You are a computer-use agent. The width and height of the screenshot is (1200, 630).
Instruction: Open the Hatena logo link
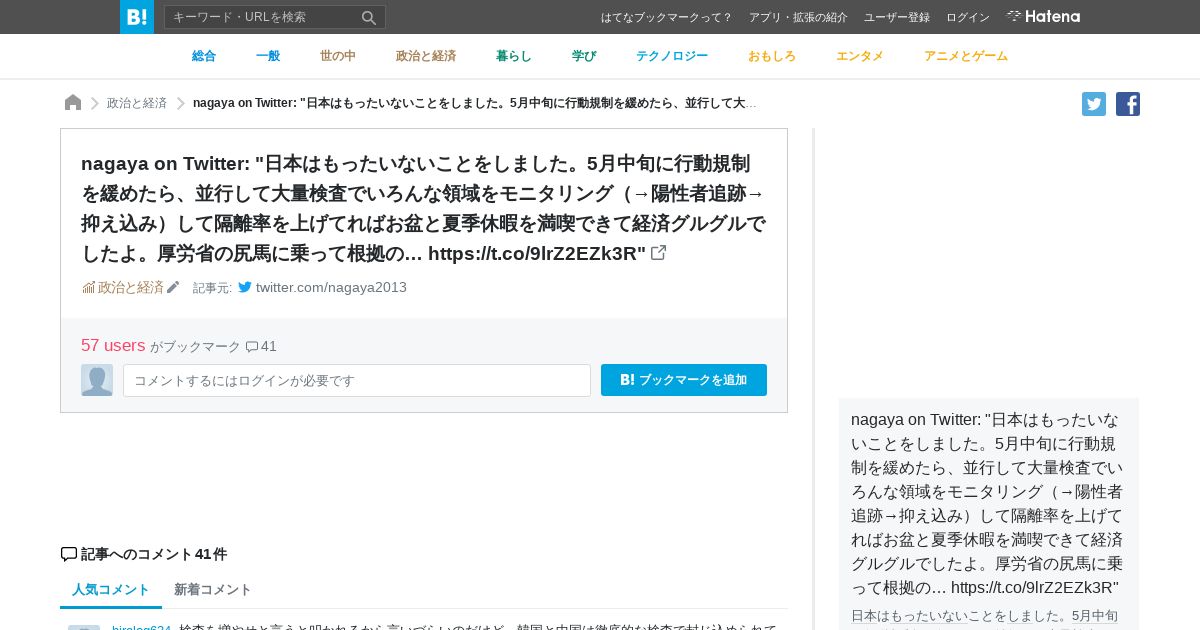pyautogui.click(x=1043, y=16)
